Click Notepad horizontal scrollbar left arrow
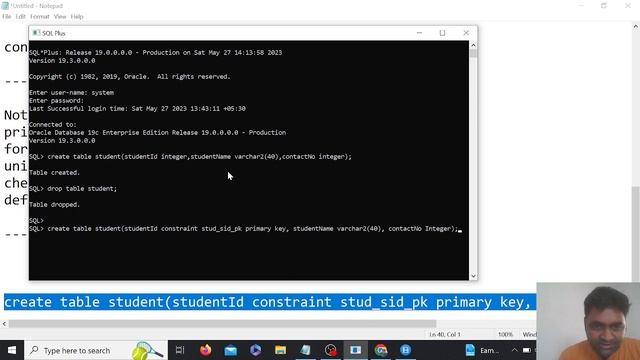The image size is (640, 360). 4,324
